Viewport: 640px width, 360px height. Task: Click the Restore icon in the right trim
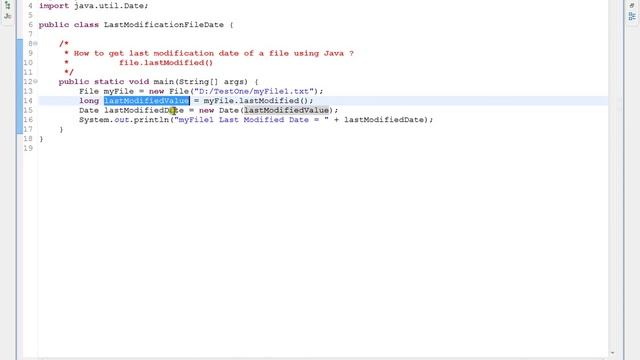(x=632, y=5)
